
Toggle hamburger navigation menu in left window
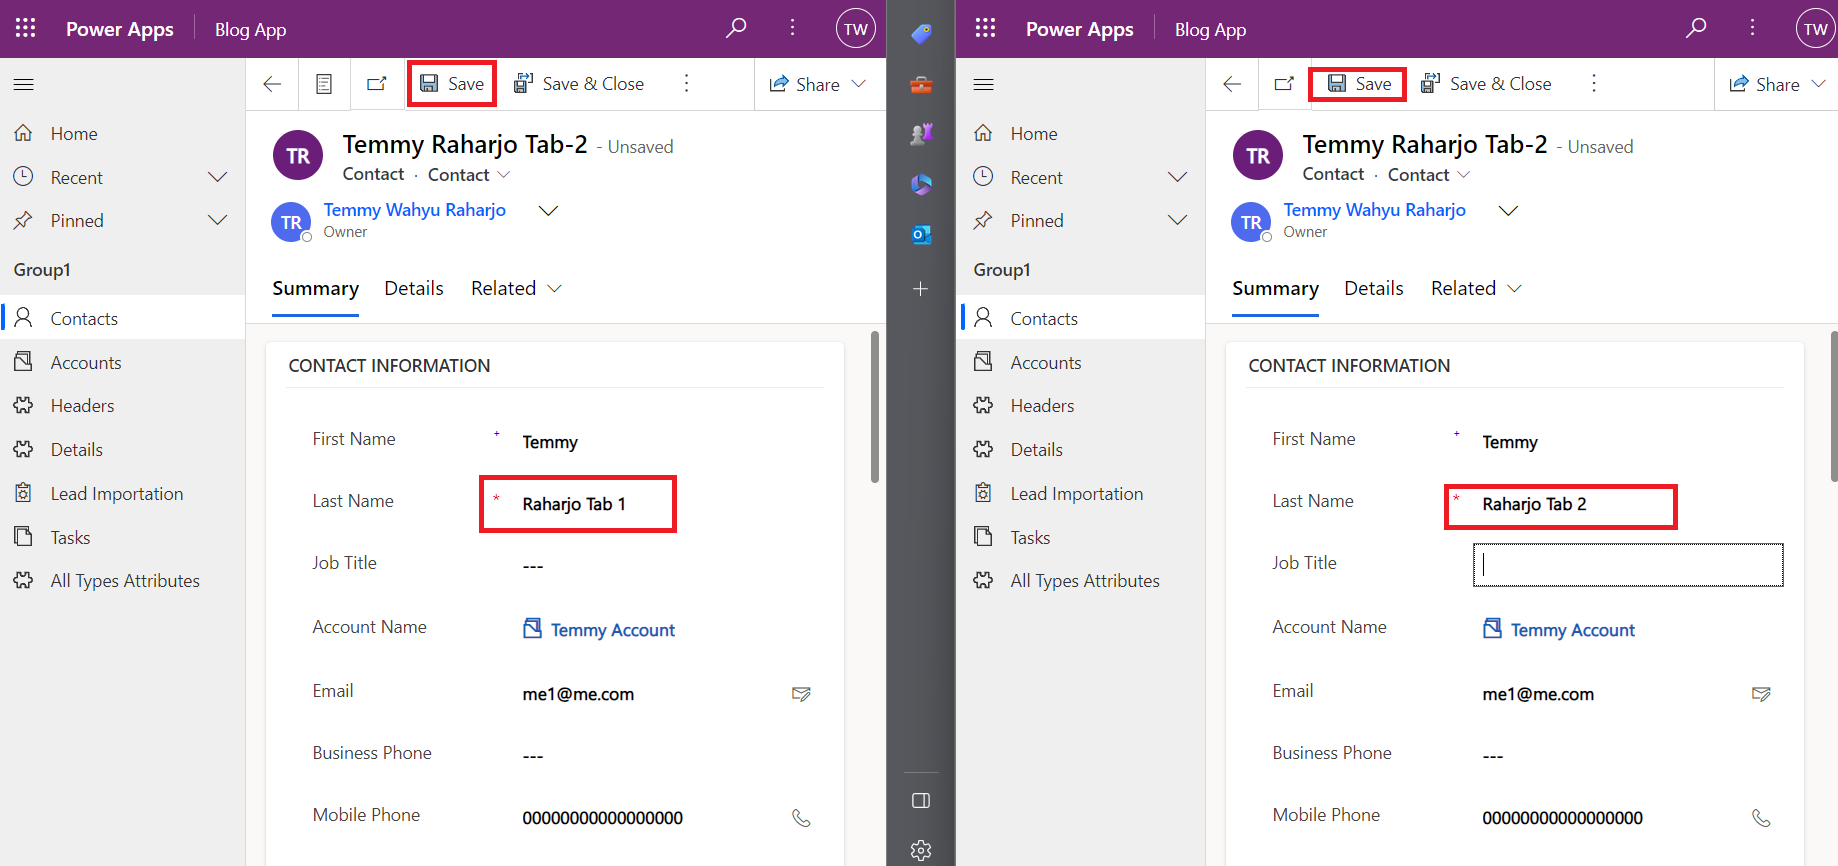24,84
